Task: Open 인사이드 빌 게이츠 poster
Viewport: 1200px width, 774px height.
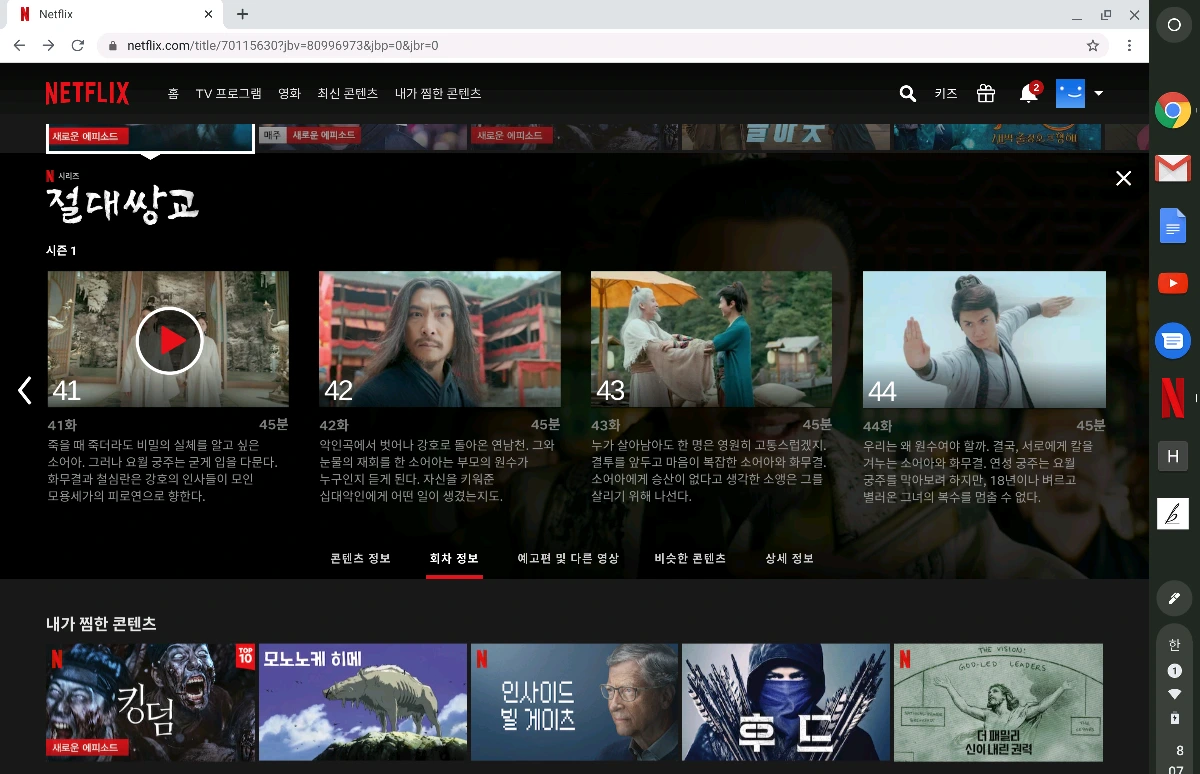Action: [x=575, y=703]
